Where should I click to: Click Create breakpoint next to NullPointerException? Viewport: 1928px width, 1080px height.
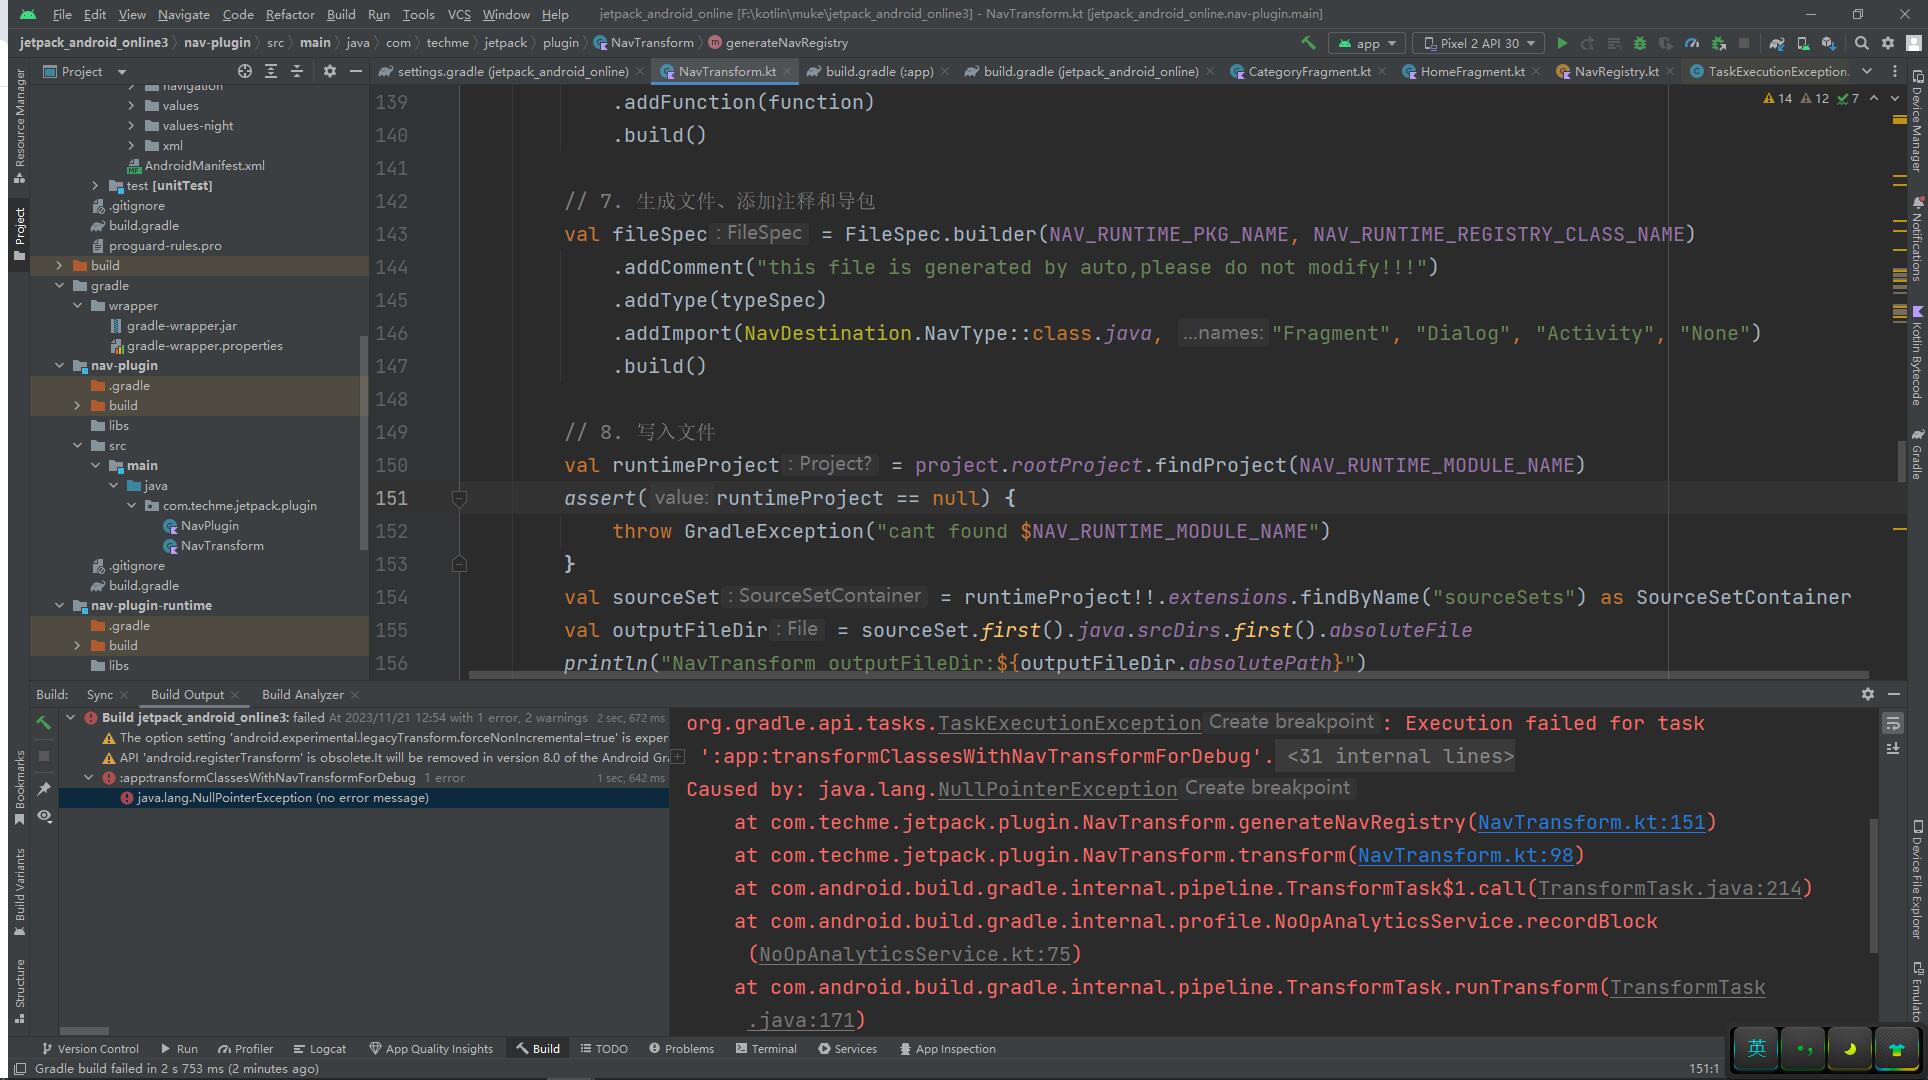(x=1267, y=788)
